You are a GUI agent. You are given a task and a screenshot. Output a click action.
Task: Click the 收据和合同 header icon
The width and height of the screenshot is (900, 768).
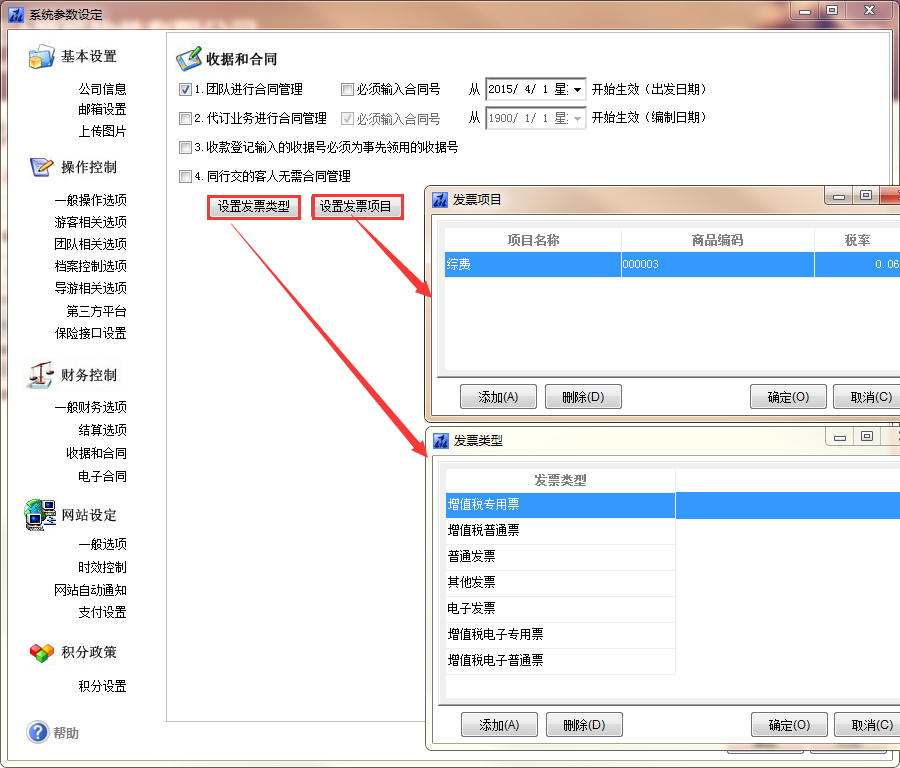tap(188, 60)
